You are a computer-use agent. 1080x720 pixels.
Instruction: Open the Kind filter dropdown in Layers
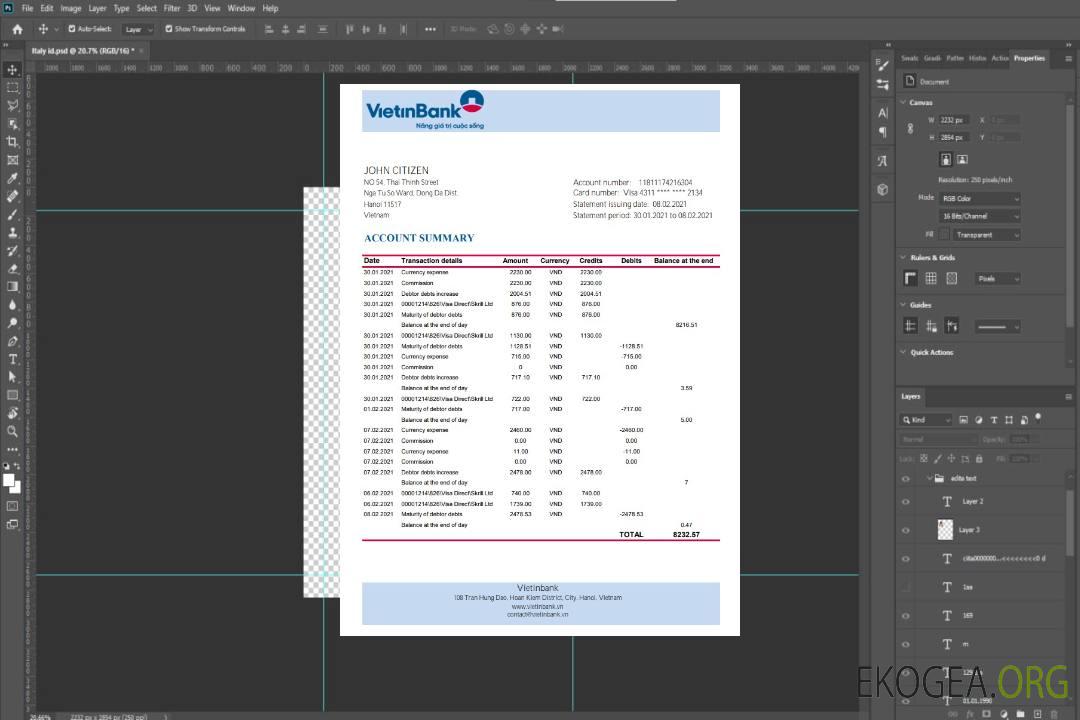click(926, 420)
